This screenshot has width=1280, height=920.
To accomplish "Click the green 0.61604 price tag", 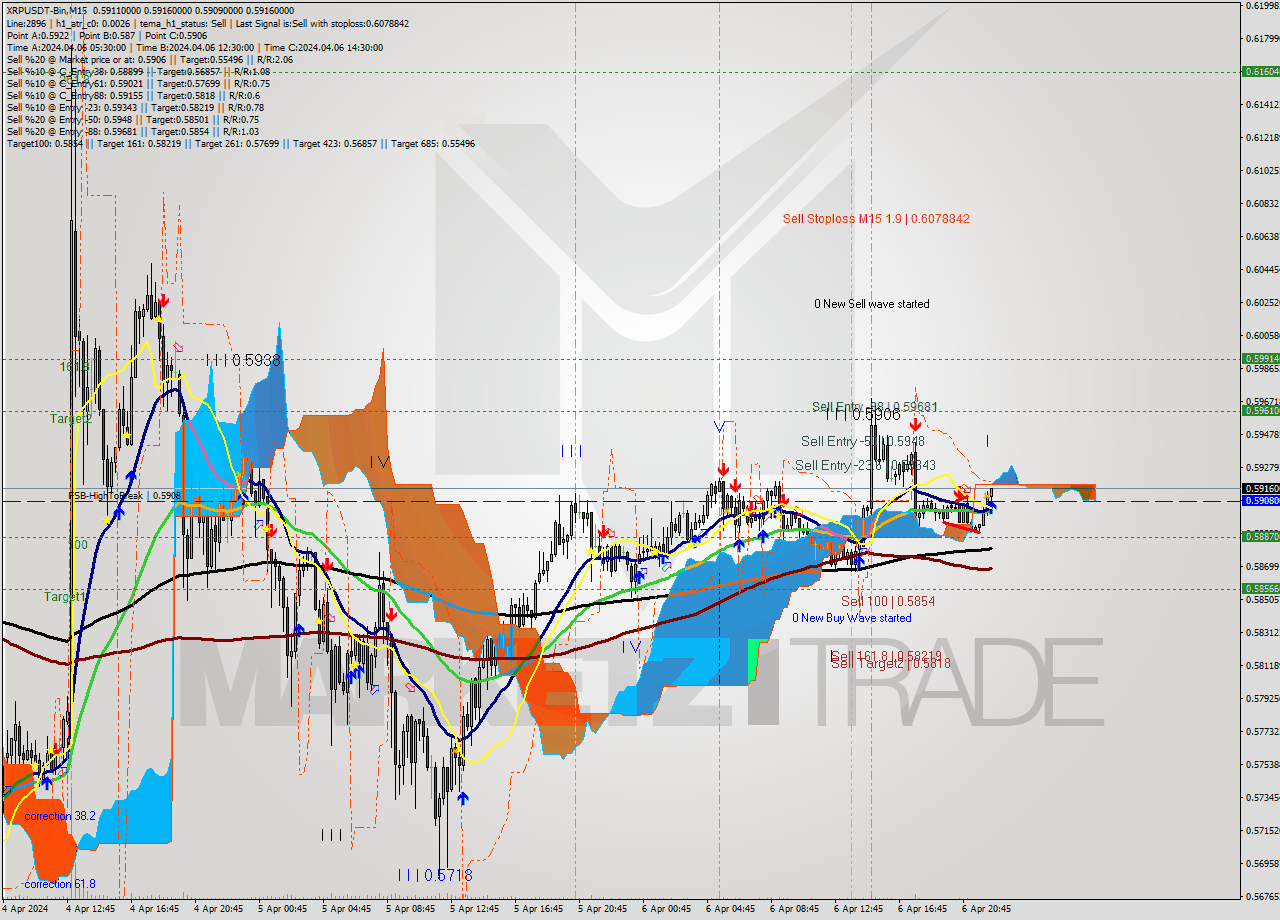I will [1260, 71].
